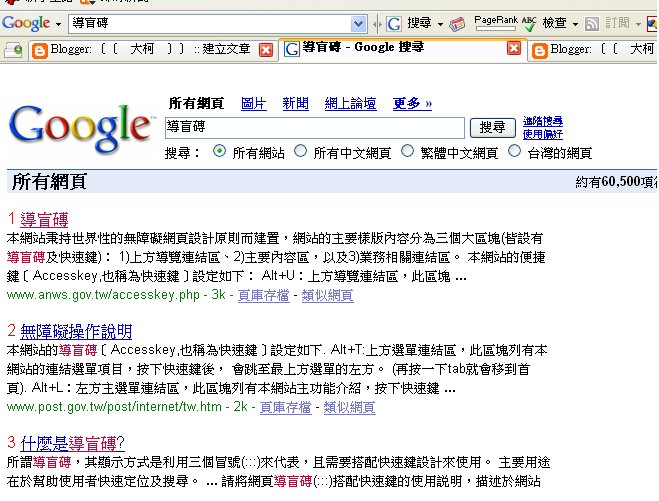Select the 台灣的網頁 radio button

514,151
